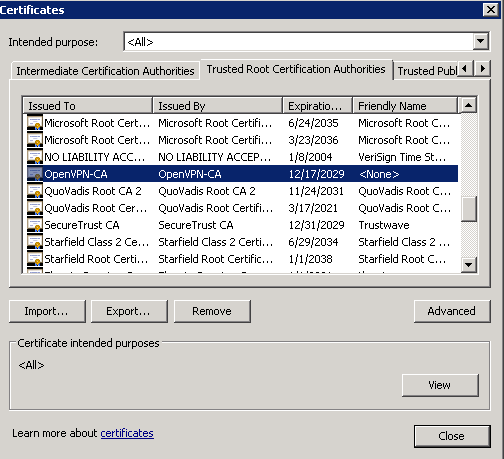Open the certificates help link

[127, 433]
